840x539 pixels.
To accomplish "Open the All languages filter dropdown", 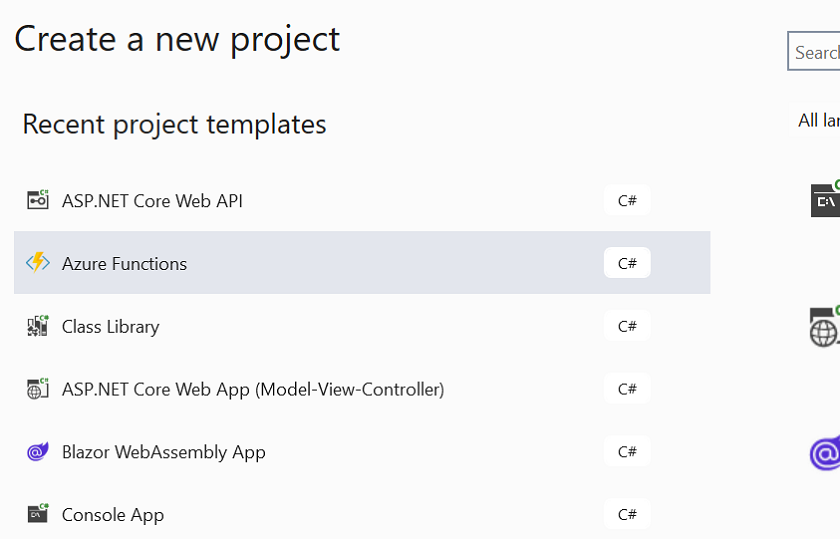I will coord(818,121).
